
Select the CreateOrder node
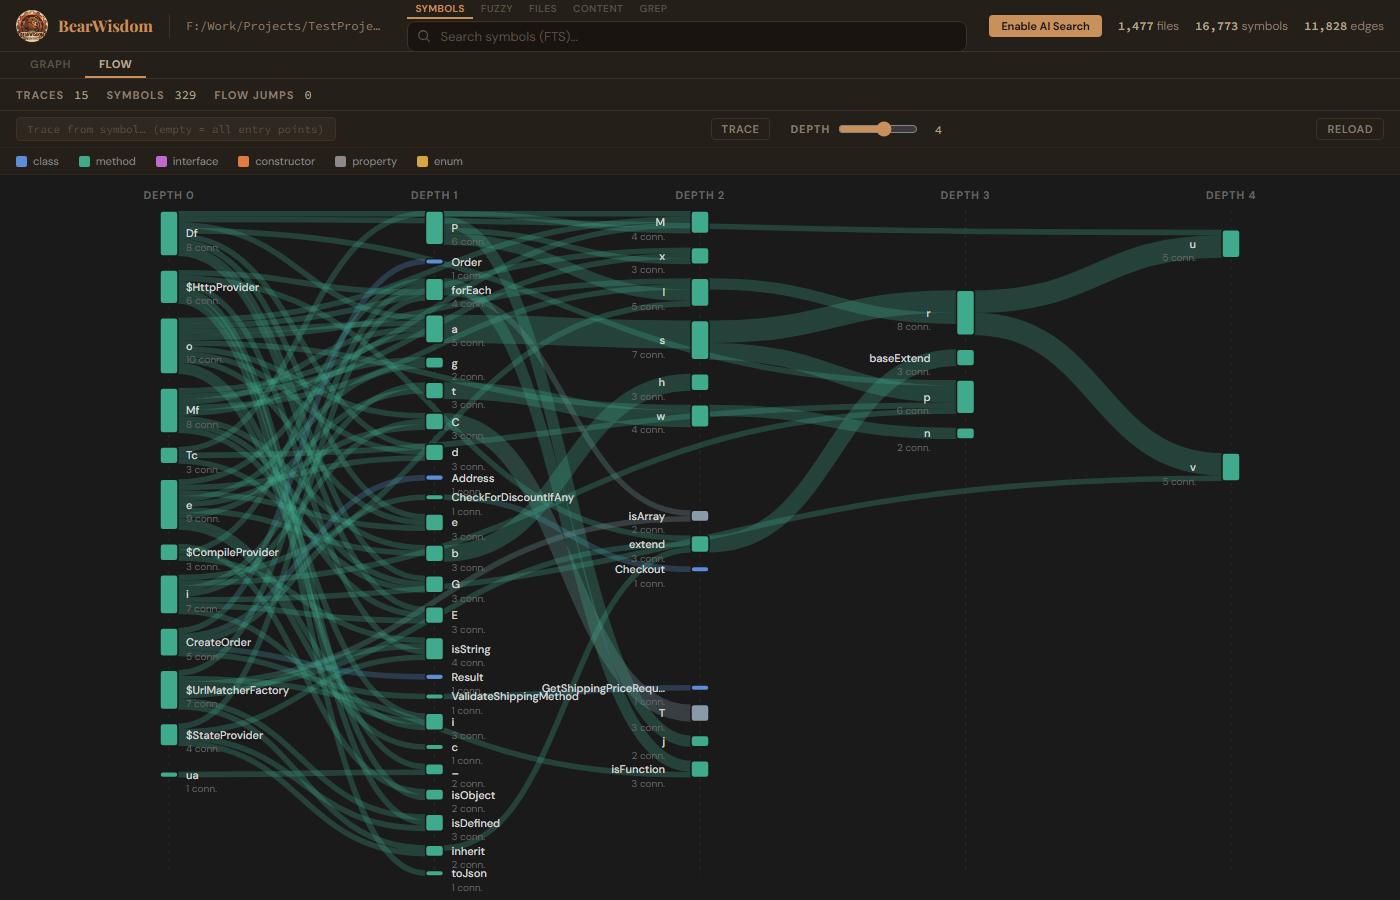[169, 642]
